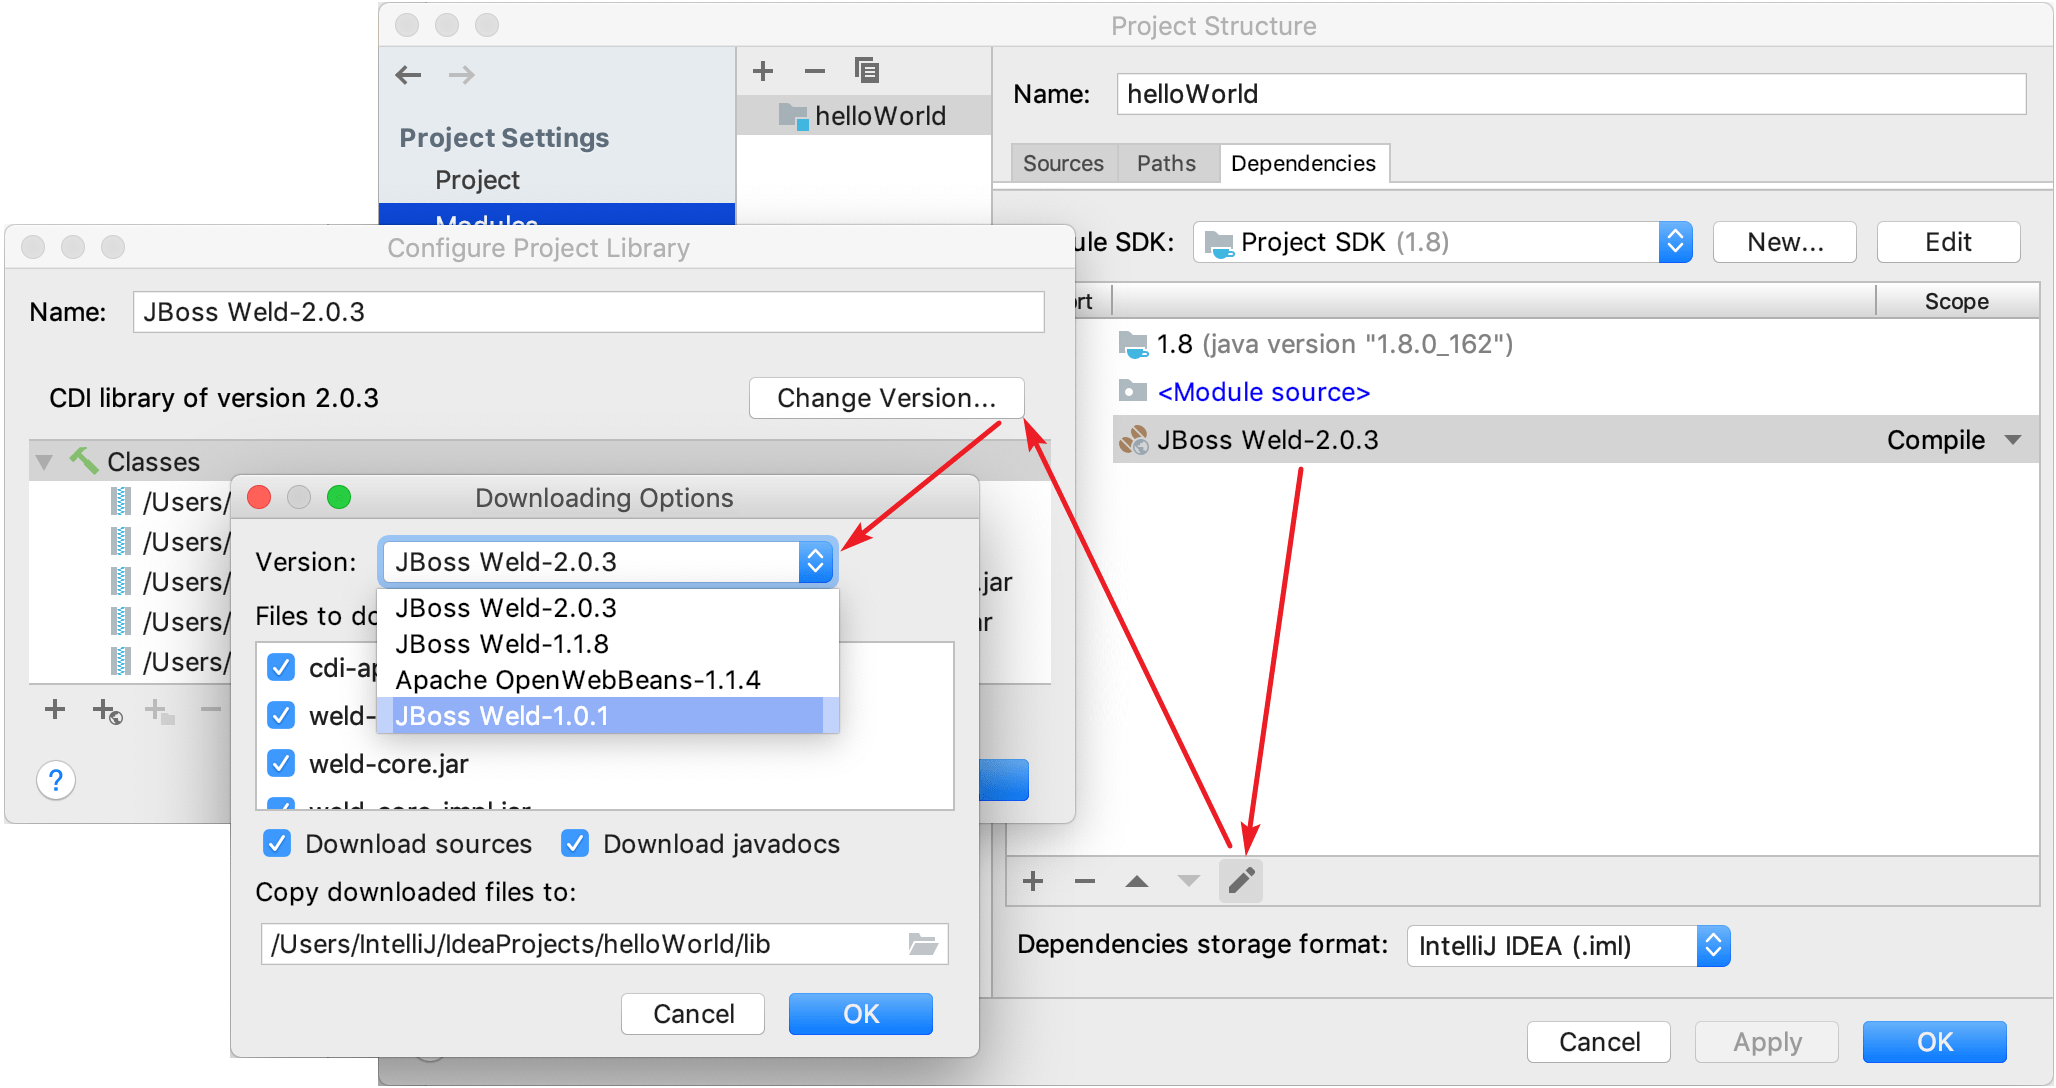This screenshot has width=2056, height=1088.
Task: Click the pencil edit icon for dependencies
Action: click(x=1241, y=881)
